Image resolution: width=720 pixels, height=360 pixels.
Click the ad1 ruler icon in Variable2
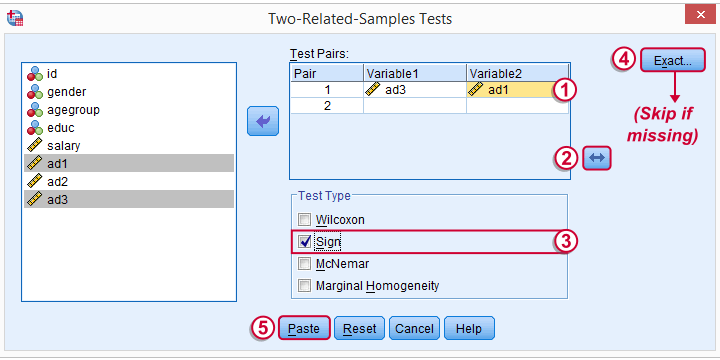coord(475,90)
